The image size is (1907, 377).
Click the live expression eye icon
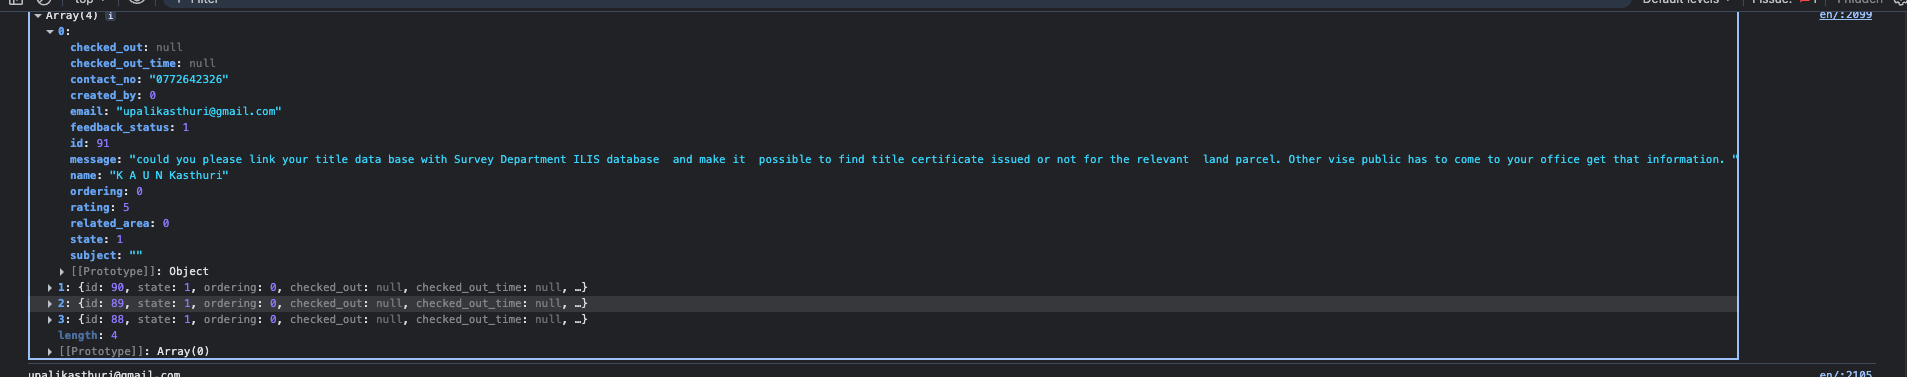point(137,2)
